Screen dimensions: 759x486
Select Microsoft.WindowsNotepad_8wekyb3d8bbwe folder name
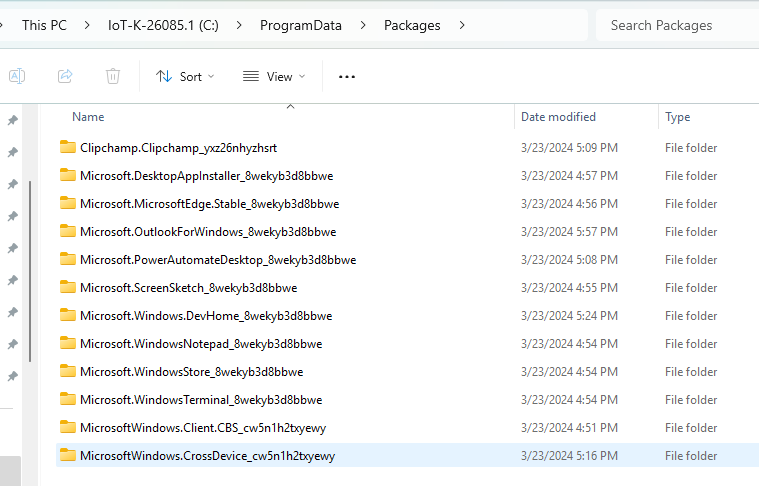point(201,344)
